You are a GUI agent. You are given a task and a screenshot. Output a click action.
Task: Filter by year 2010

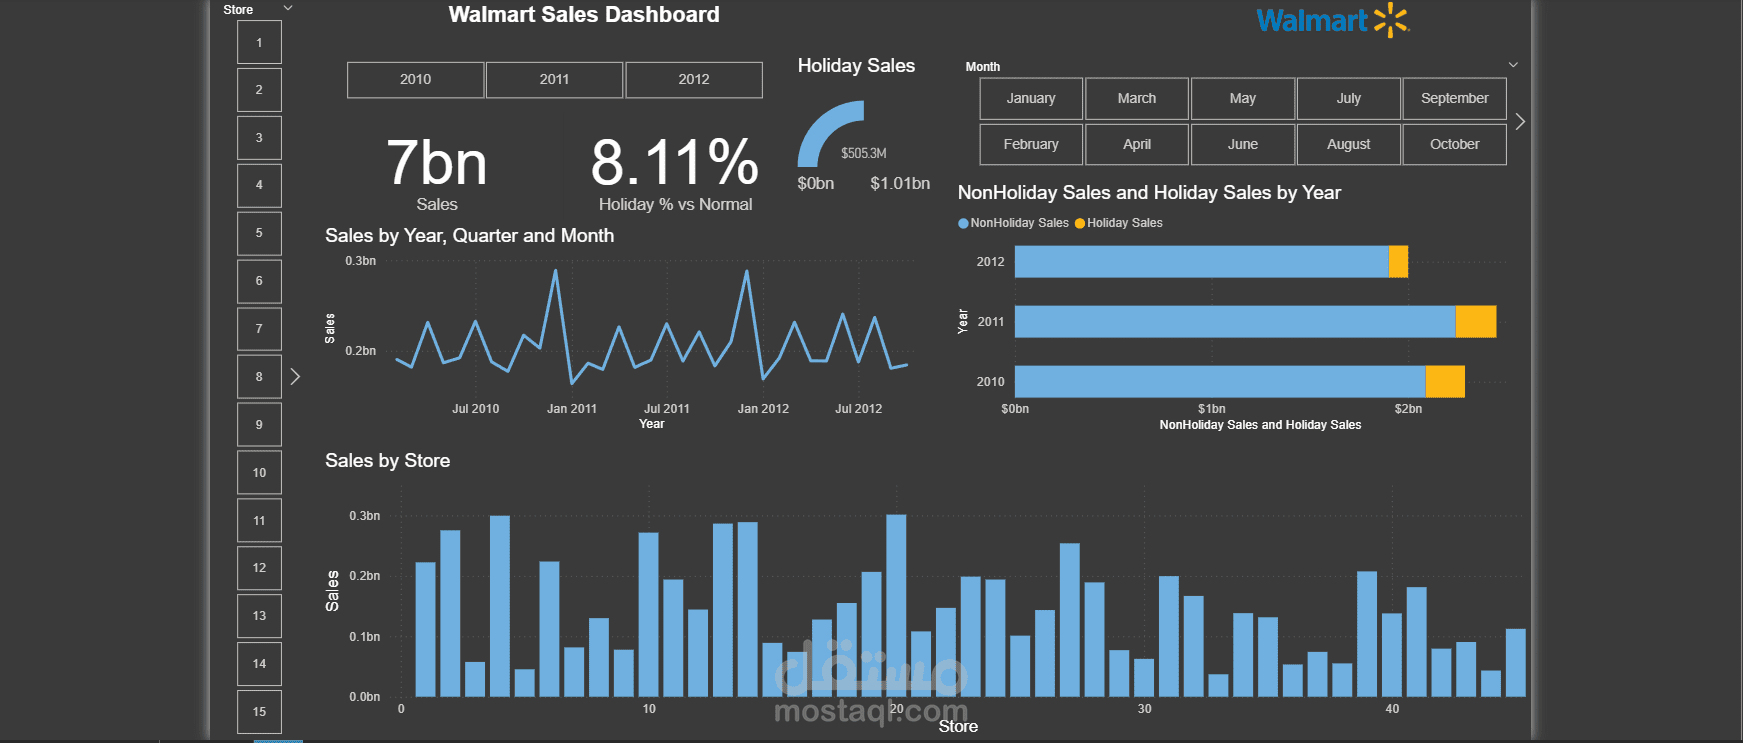pos(415,80)
